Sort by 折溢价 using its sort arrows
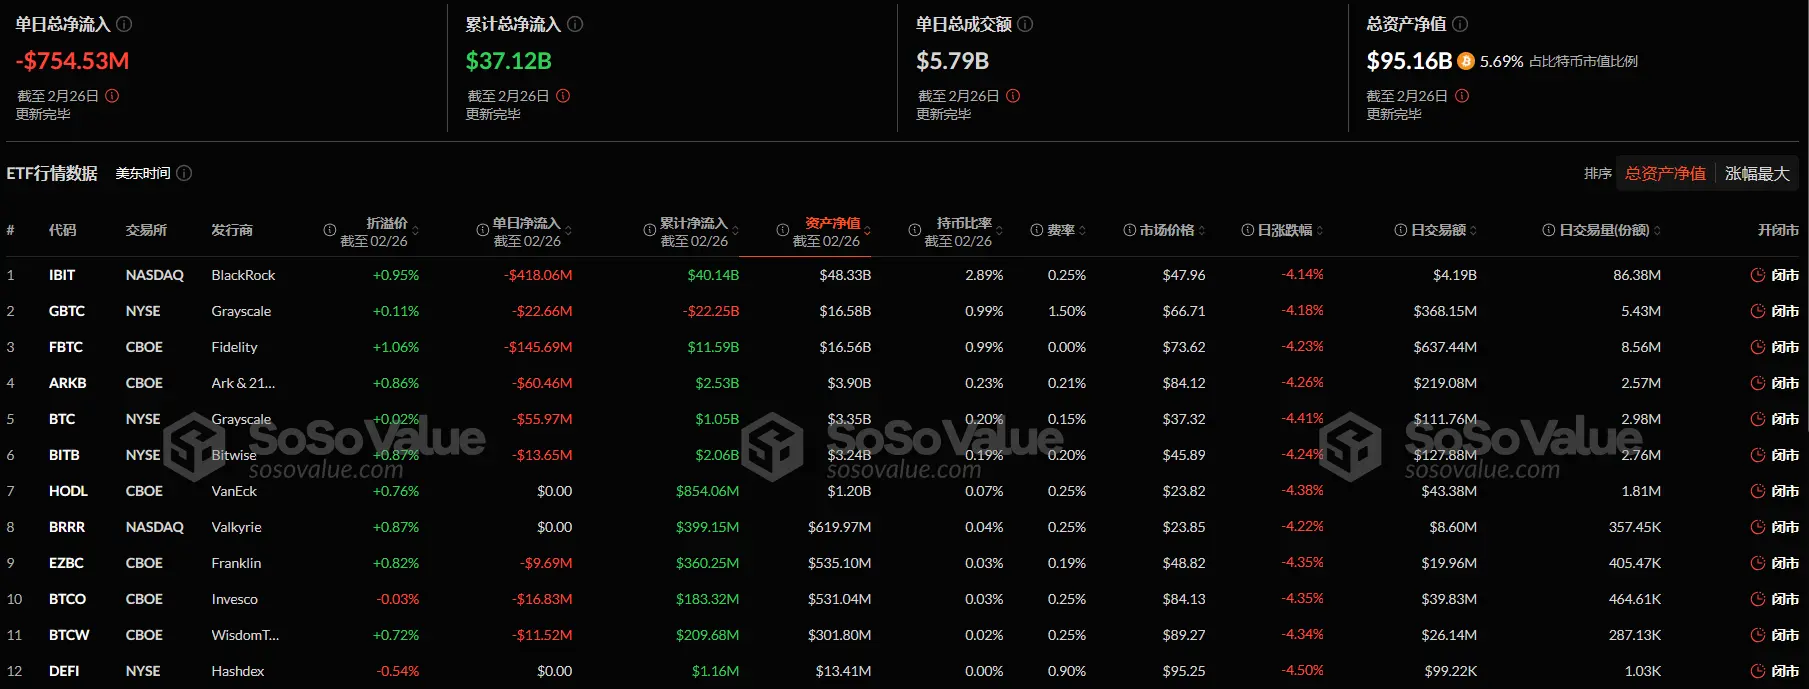 (x=415, y=231)
